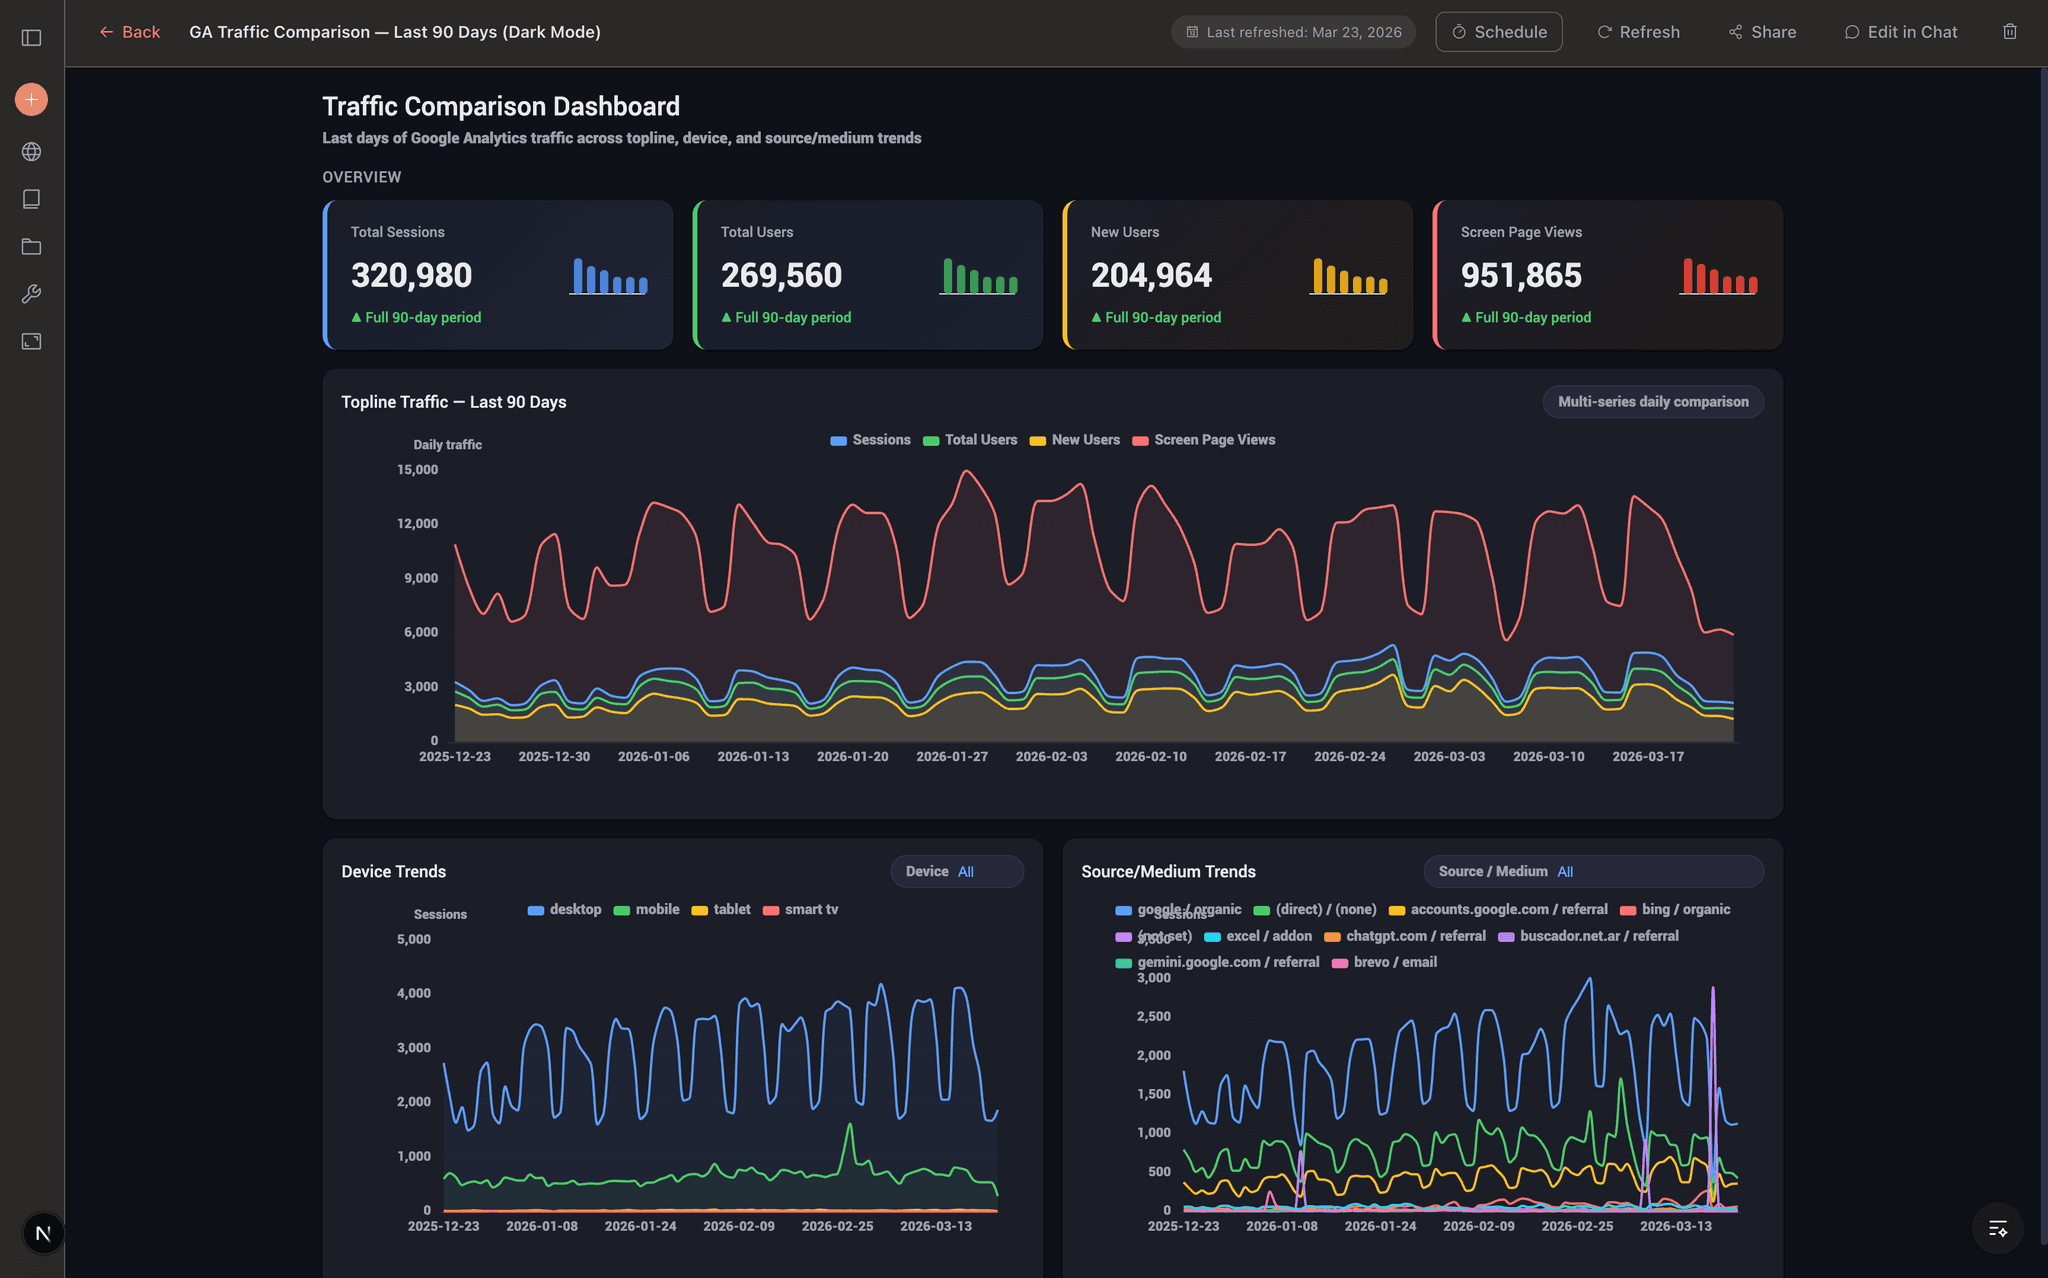Click the New Users 204,964 value
2048x1278 pixels.
[x=1151, y=275]
